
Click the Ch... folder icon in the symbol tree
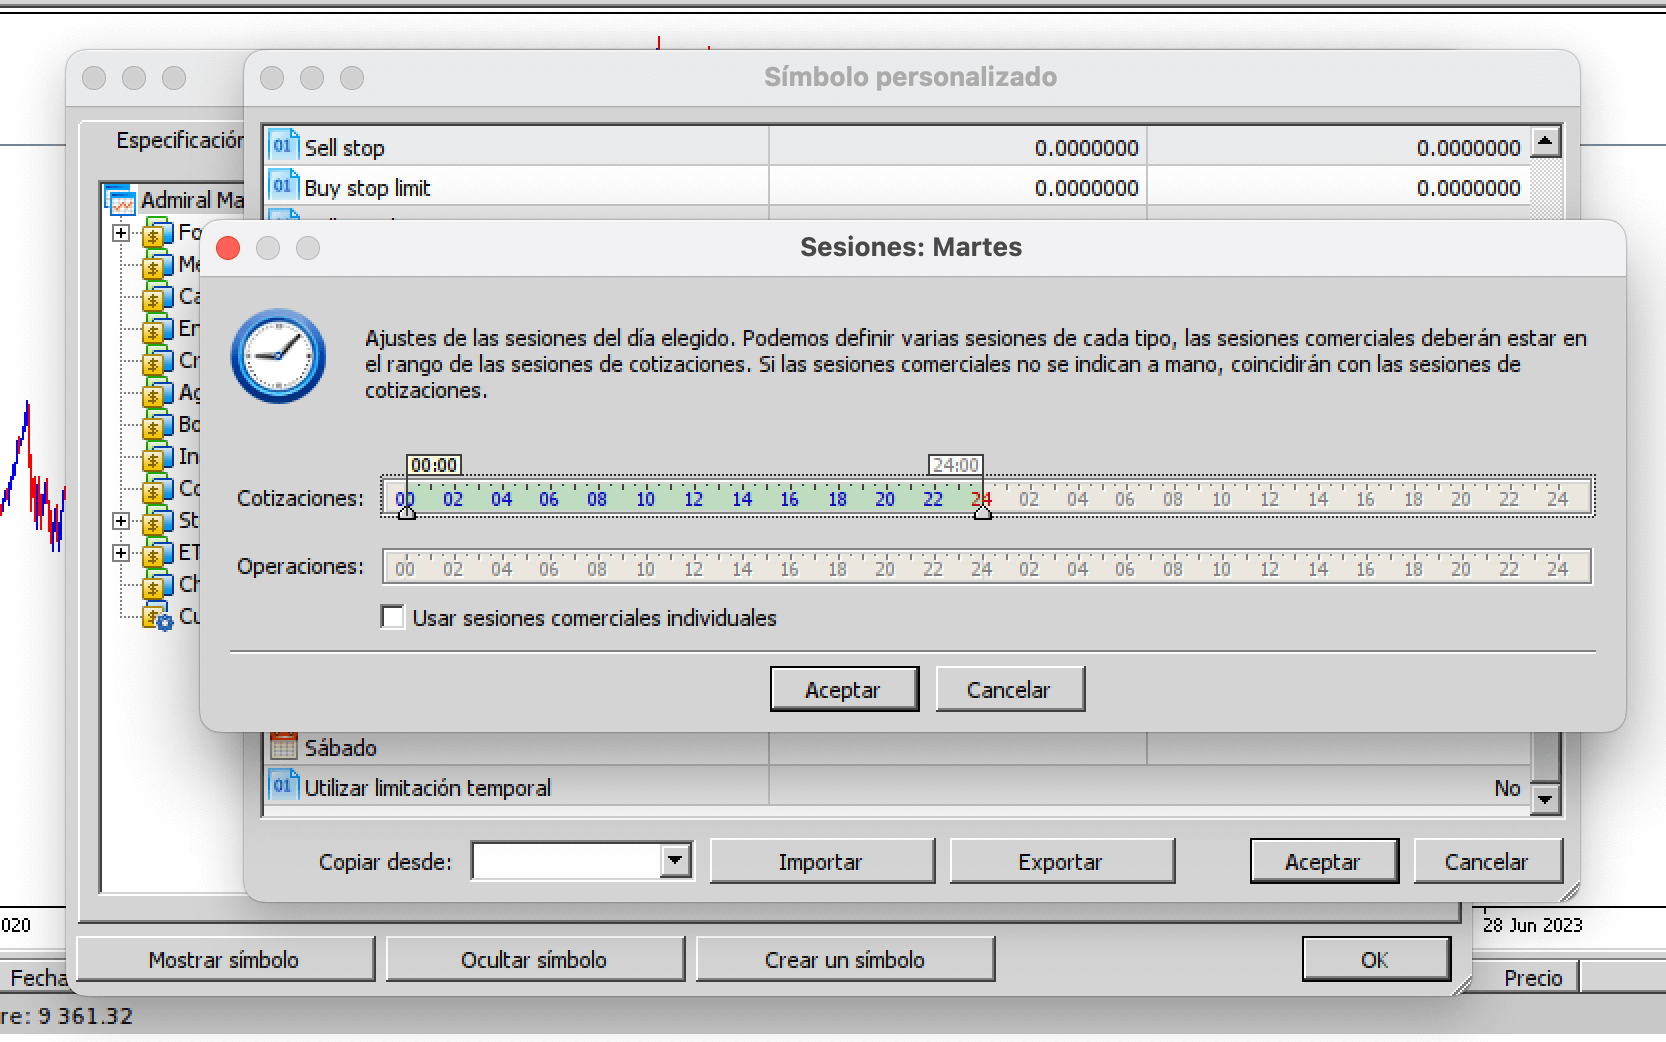(157, 586)
